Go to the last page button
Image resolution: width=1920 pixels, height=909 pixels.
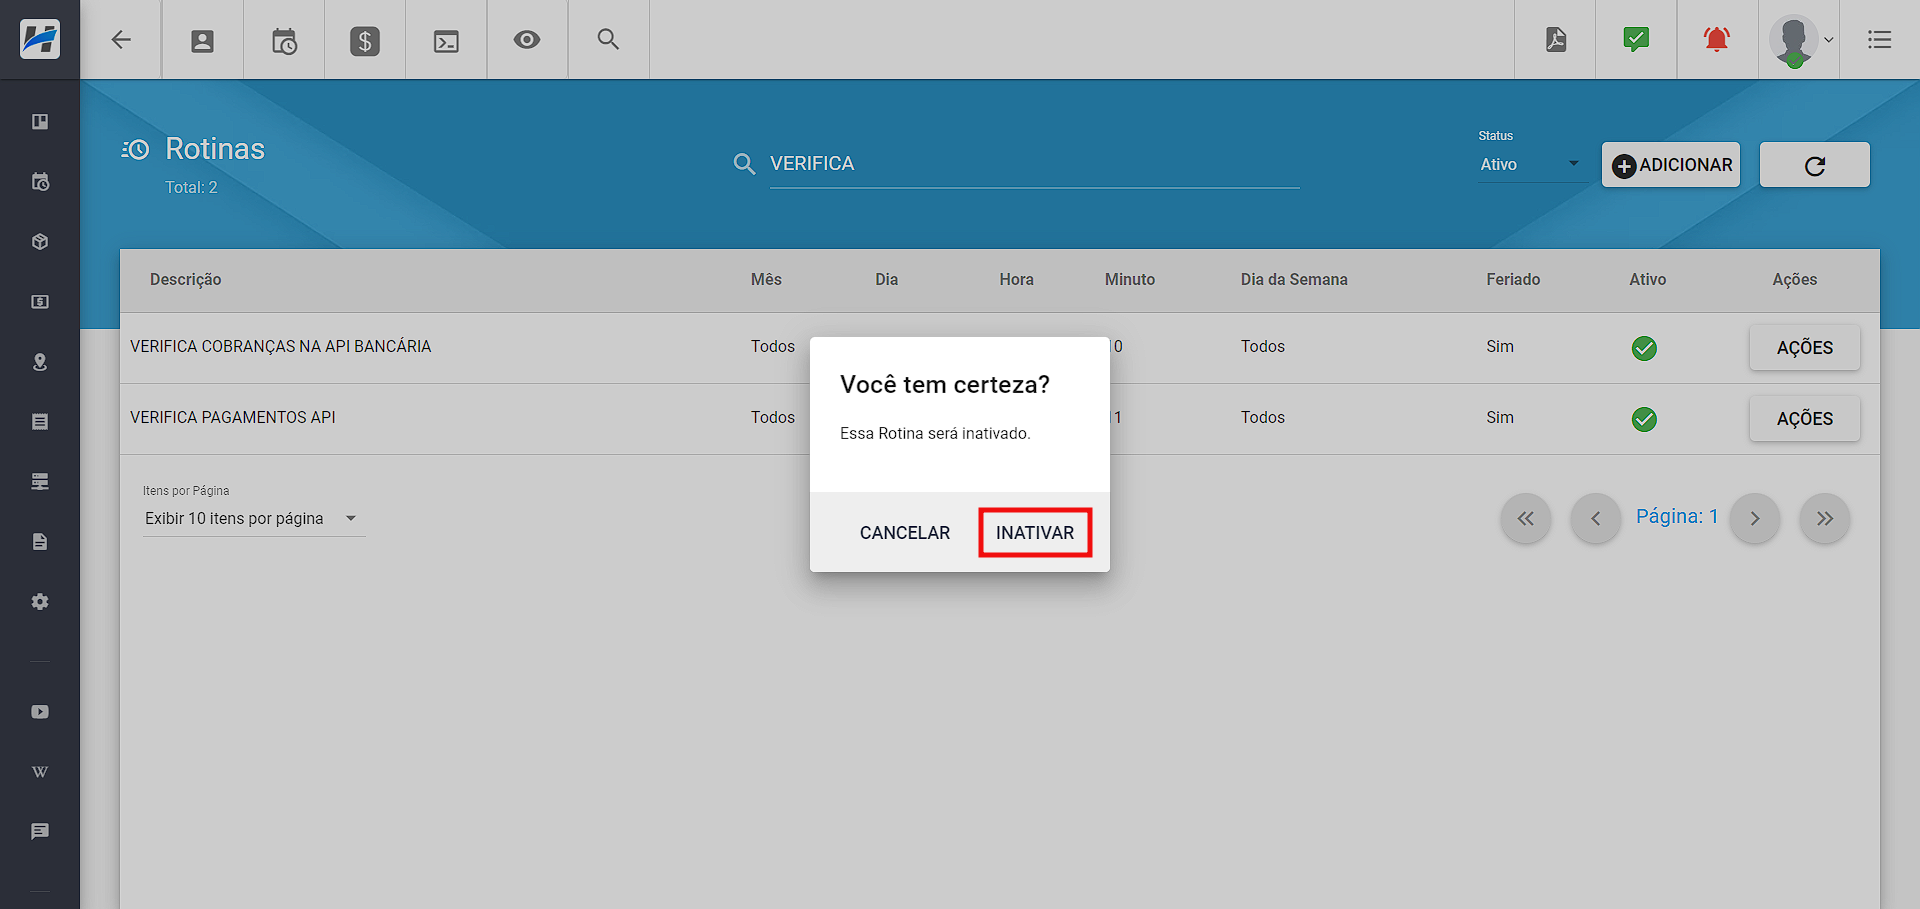point(1825,518)
